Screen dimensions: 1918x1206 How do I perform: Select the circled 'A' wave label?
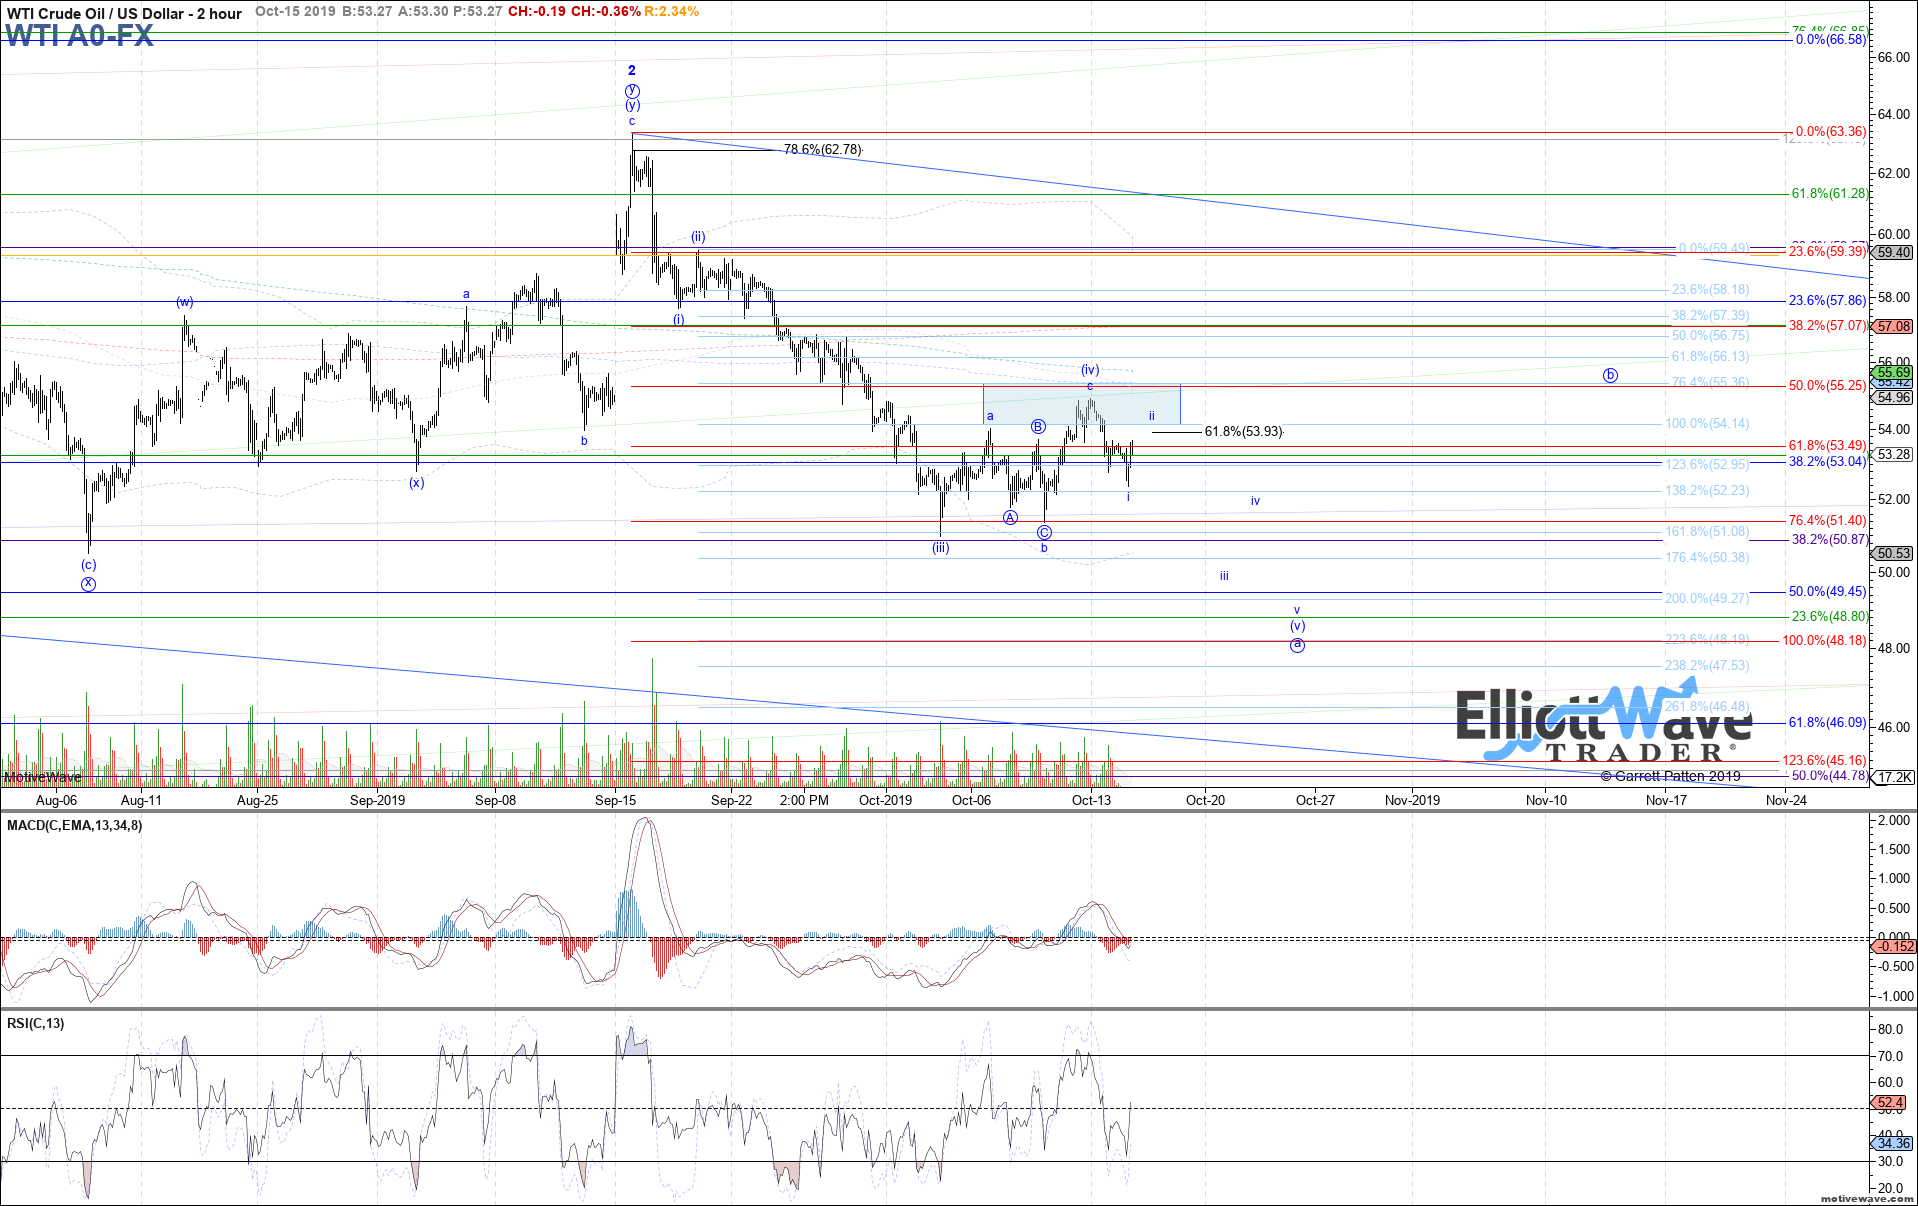click(1010, 517)
